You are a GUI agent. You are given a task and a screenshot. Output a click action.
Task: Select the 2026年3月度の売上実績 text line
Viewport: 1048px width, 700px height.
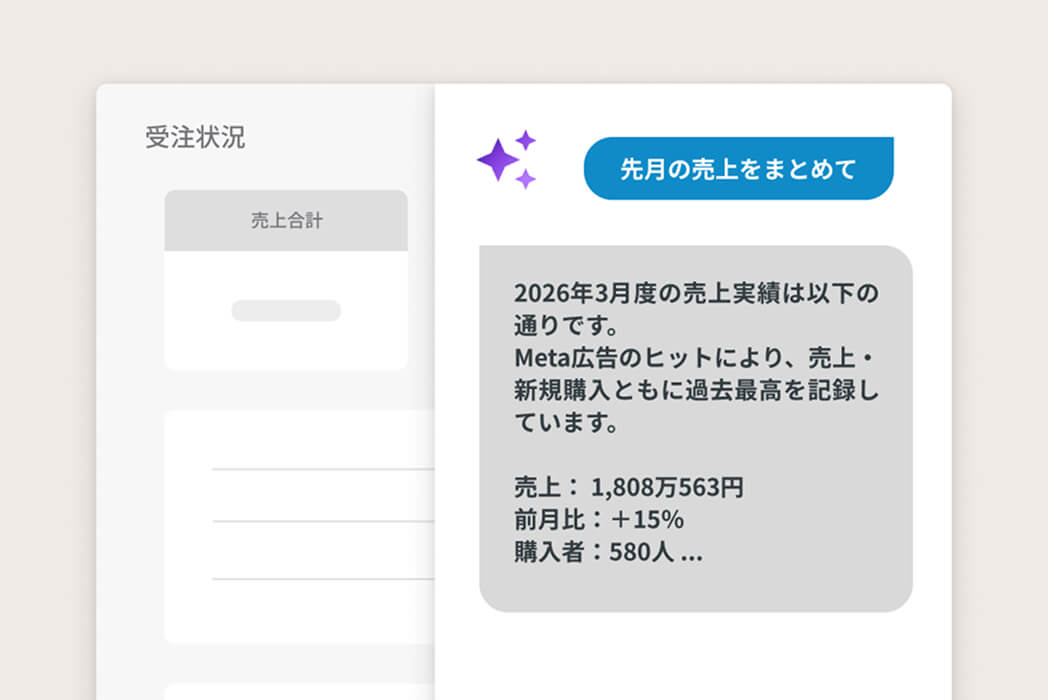(696, 293)
